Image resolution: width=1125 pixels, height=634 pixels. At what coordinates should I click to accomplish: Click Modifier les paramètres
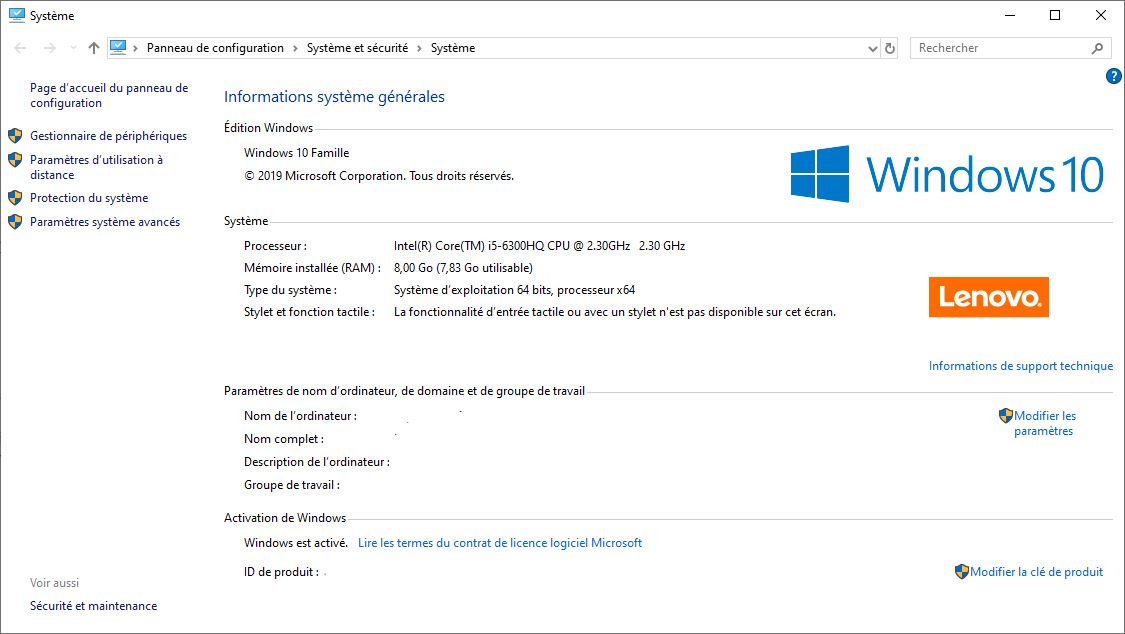[x=1045, y=423]
